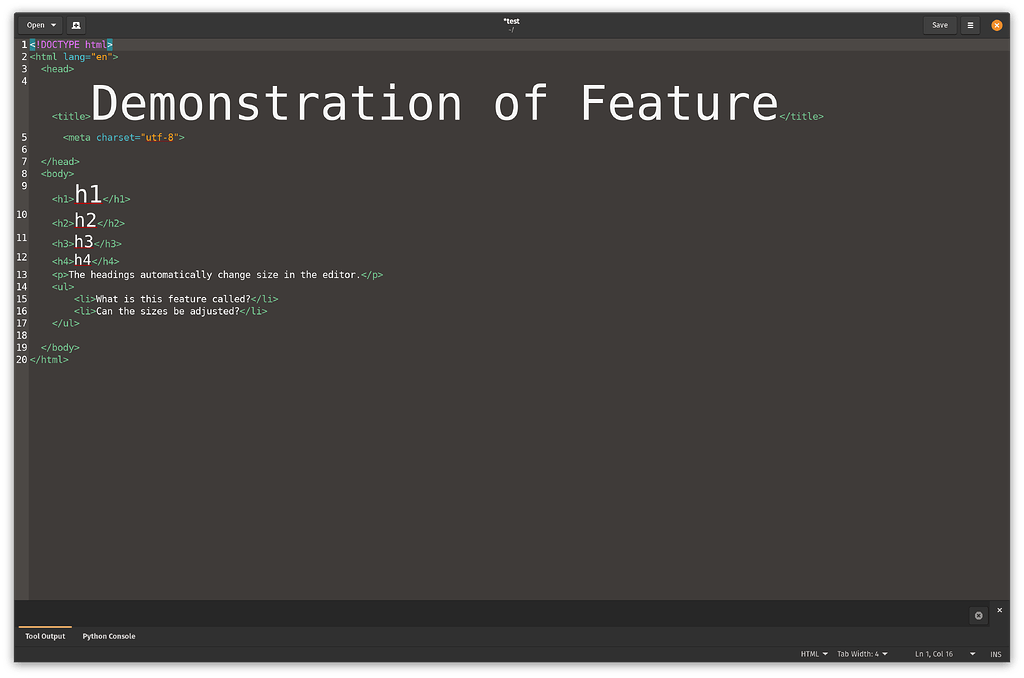
Task: Click the DOCTYPE declaration on line 1
Action: click(x=70, y=44)
